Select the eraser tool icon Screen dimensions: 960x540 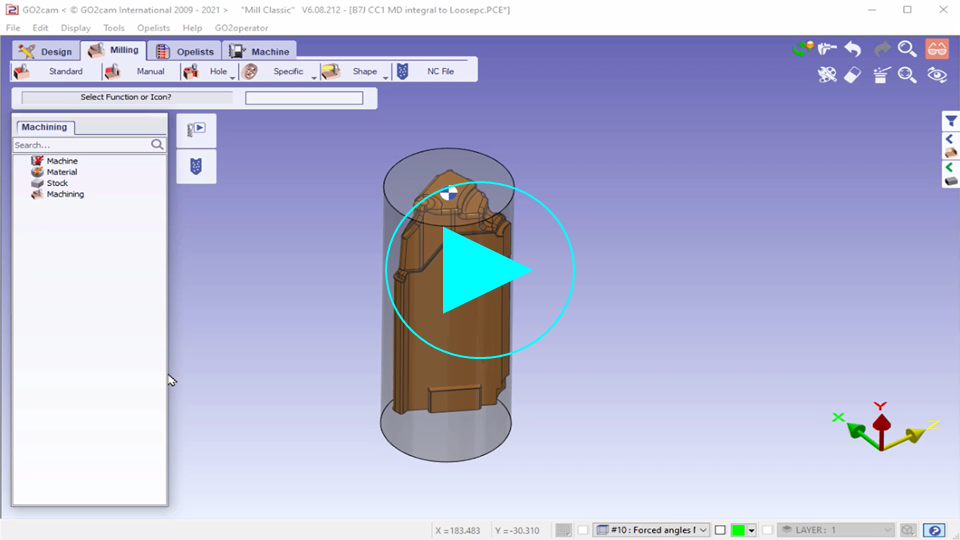tap(853, 75)
